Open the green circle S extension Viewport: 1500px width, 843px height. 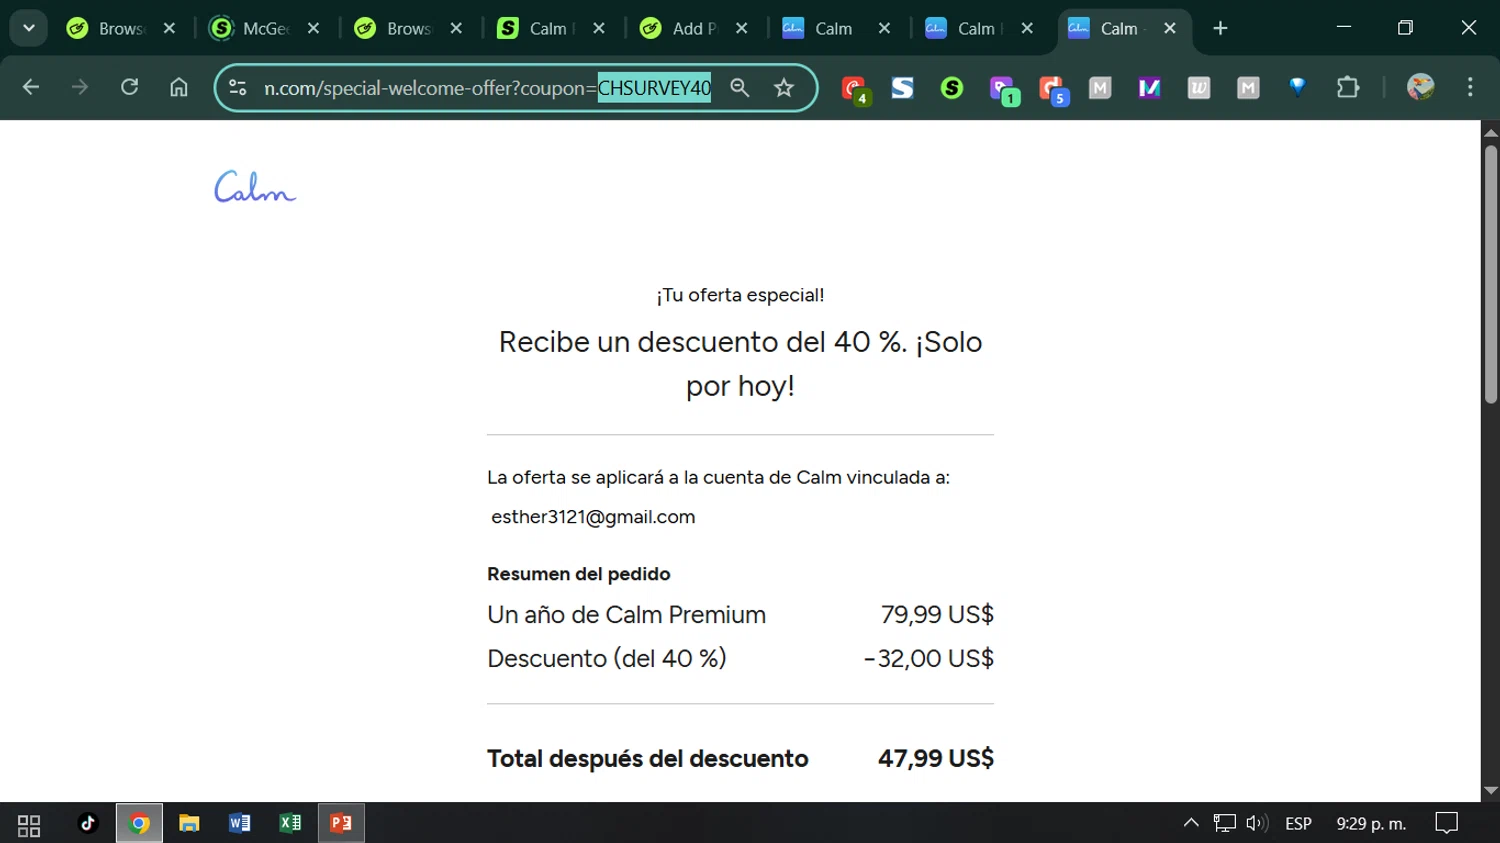click(x=952, y=88)
